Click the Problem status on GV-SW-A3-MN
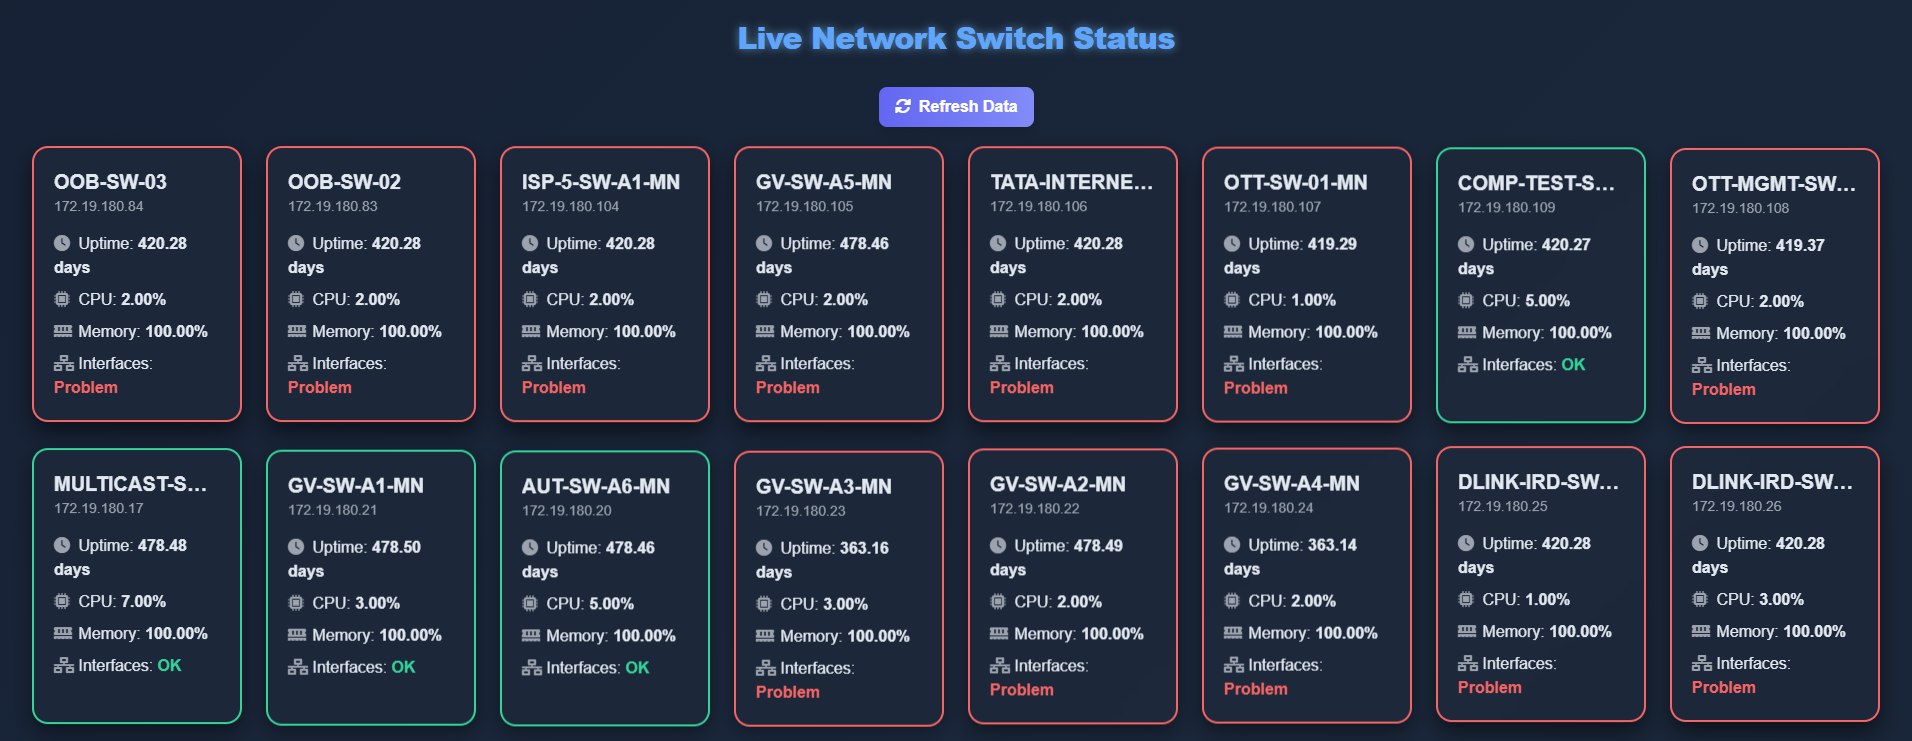 (787, 691)
